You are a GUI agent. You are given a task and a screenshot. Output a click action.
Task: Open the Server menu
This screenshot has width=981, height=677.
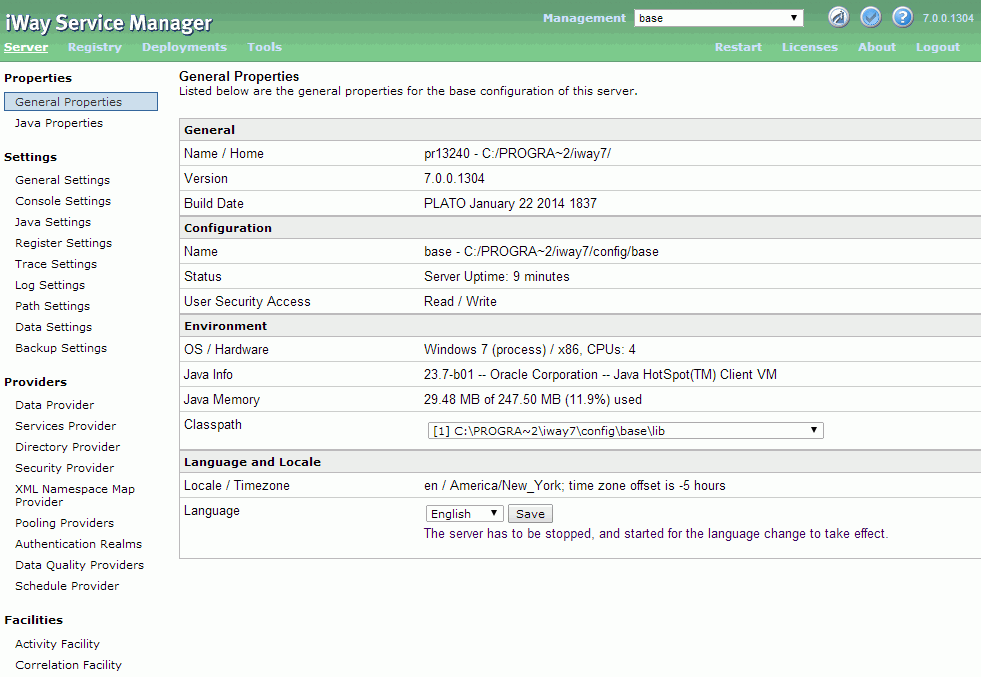(x=26, y=47)
